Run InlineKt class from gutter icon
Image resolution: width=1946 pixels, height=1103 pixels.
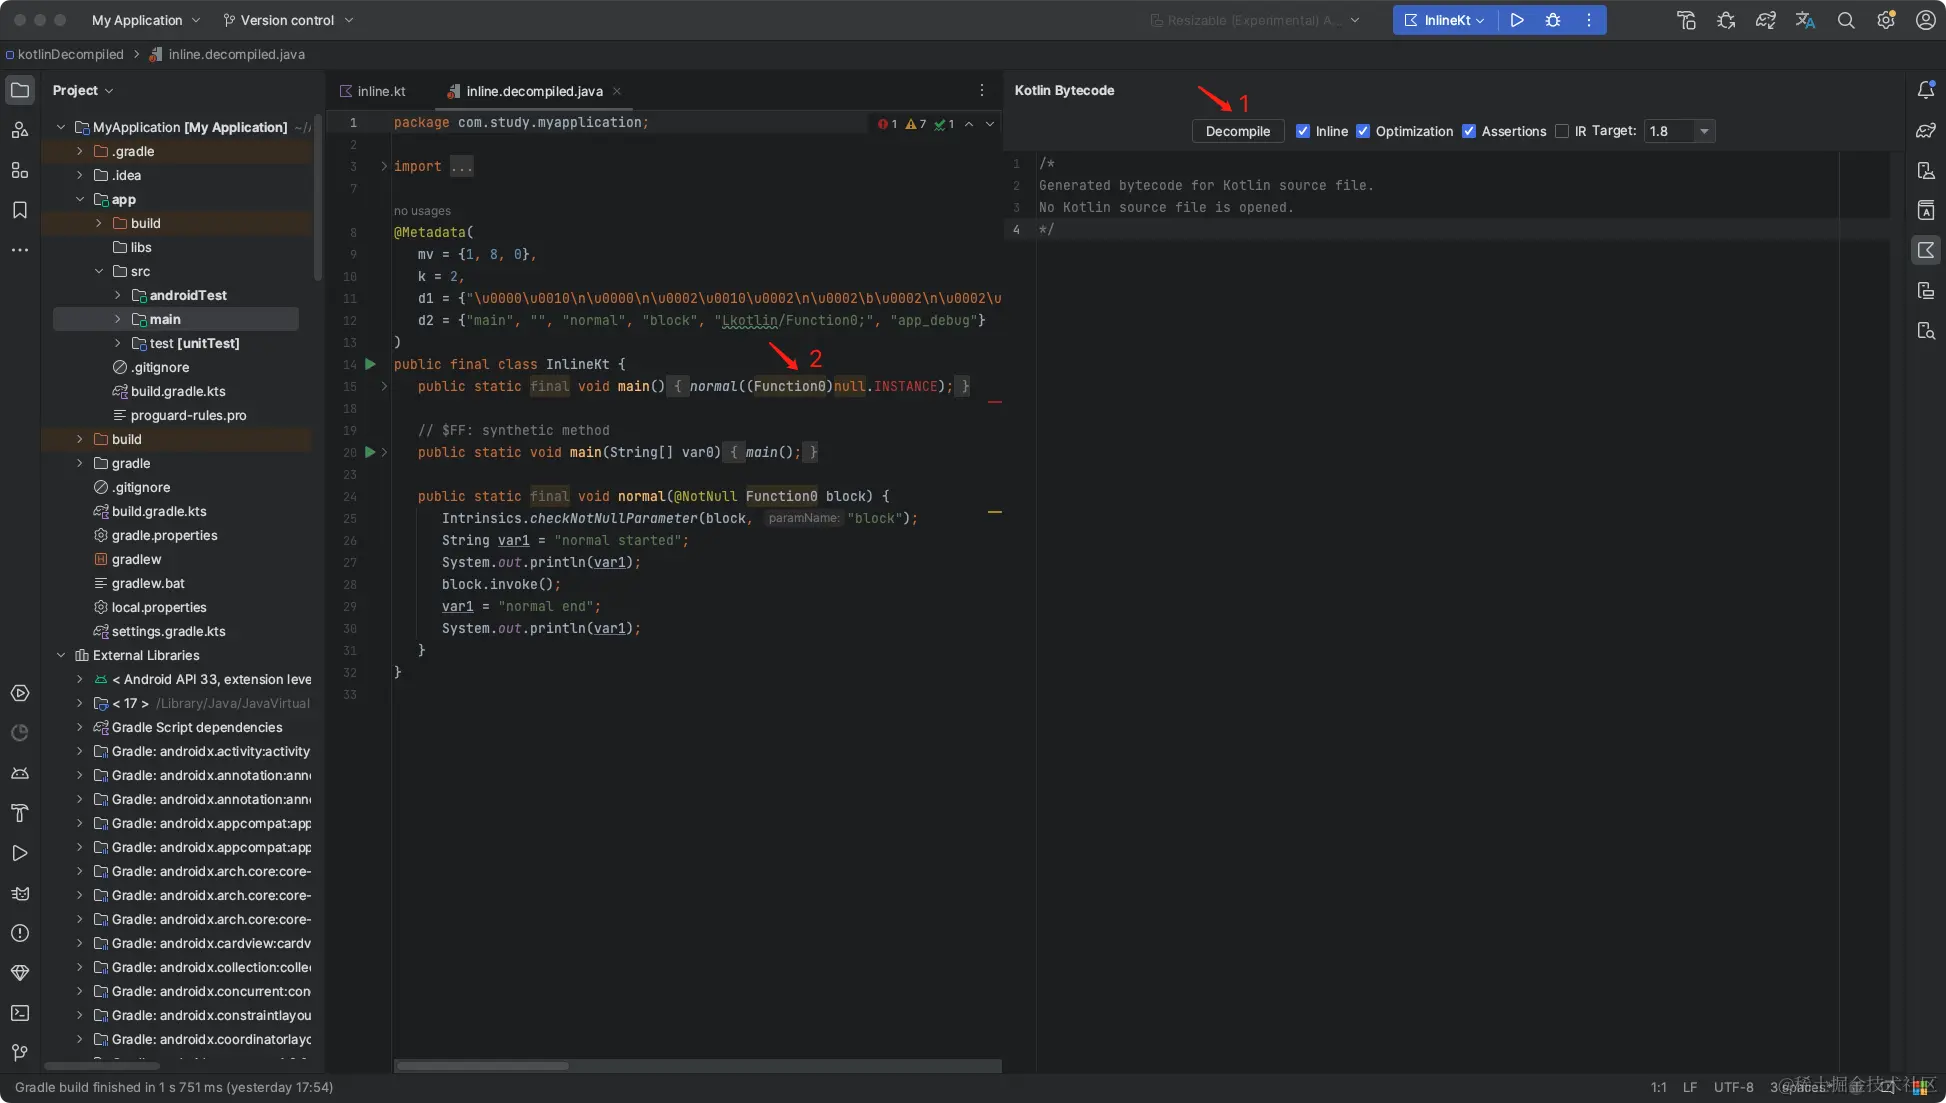[x=370, y=364]
